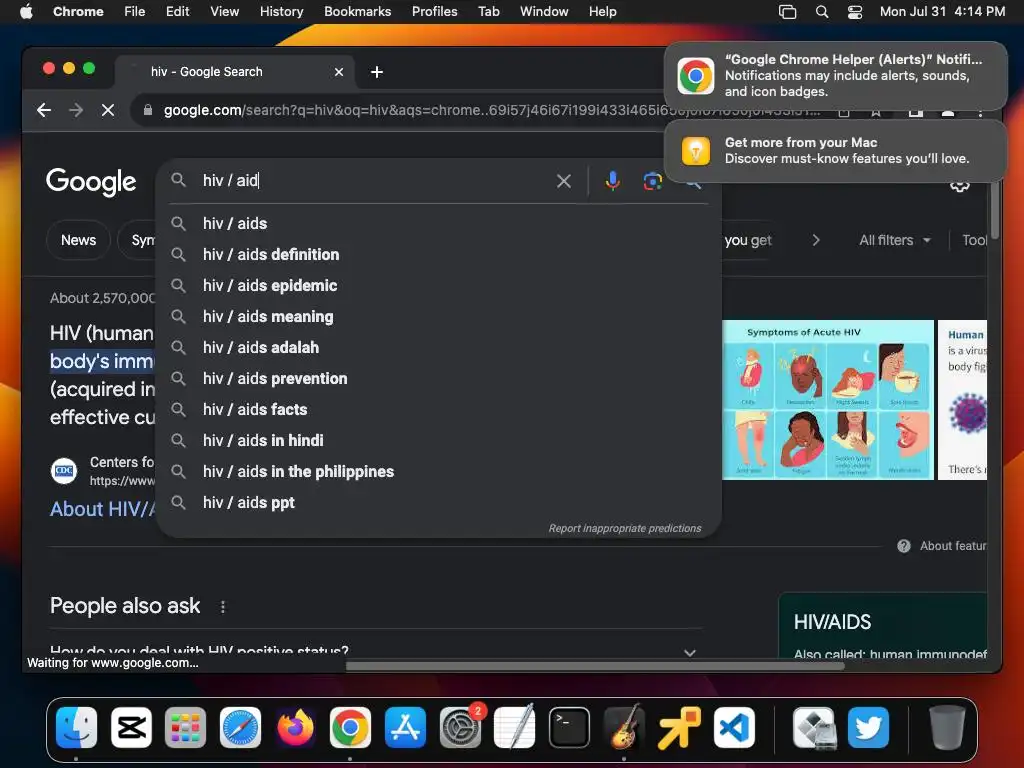Click the lock icon in address bar
The width and height of the screenshot is (1024, 768).
point(148,110)
